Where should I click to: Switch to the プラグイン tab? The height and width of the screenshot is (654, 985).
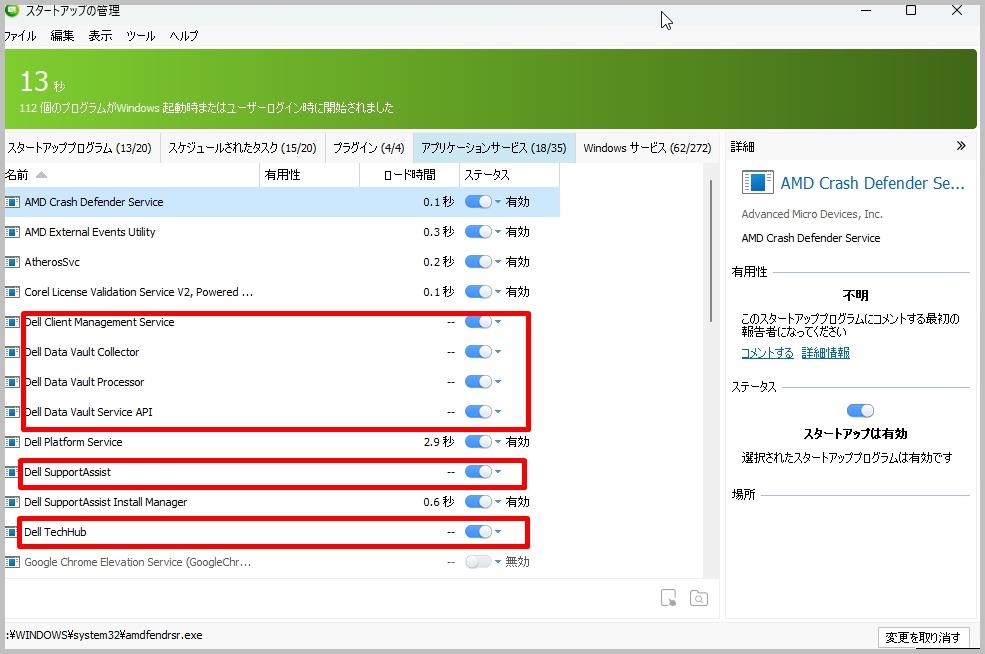click(x=369, y=148)
